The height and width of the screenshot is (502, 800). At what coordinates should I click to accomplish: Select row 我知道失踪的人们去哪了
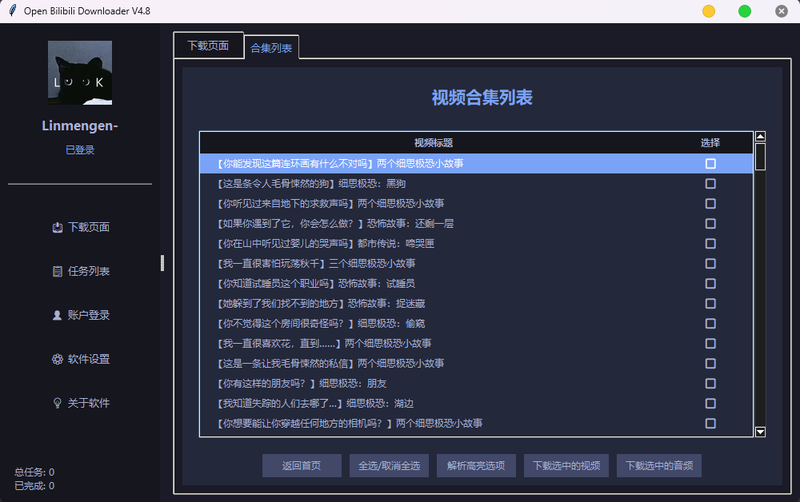(x=476, y=404)
